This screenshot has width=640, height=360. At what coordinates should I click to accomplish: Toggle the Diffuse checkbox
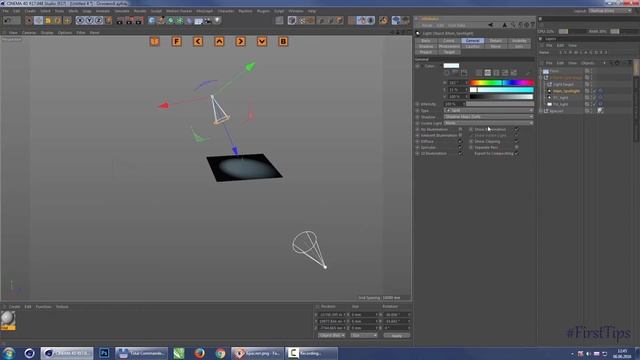[x=460, y=141]
